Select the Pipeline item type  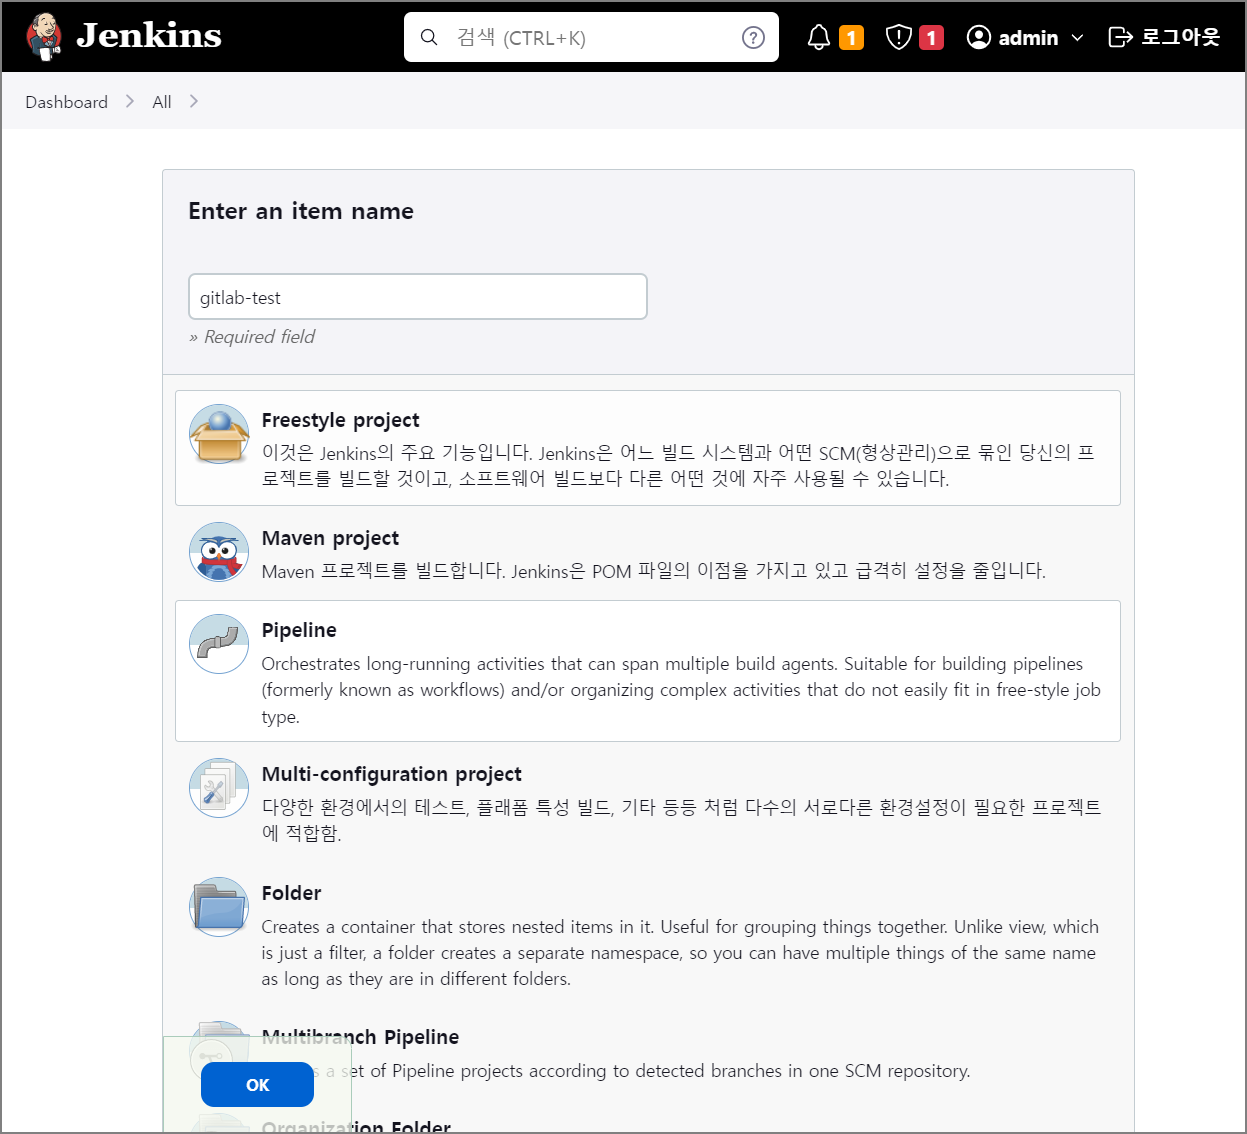point(648,671)
